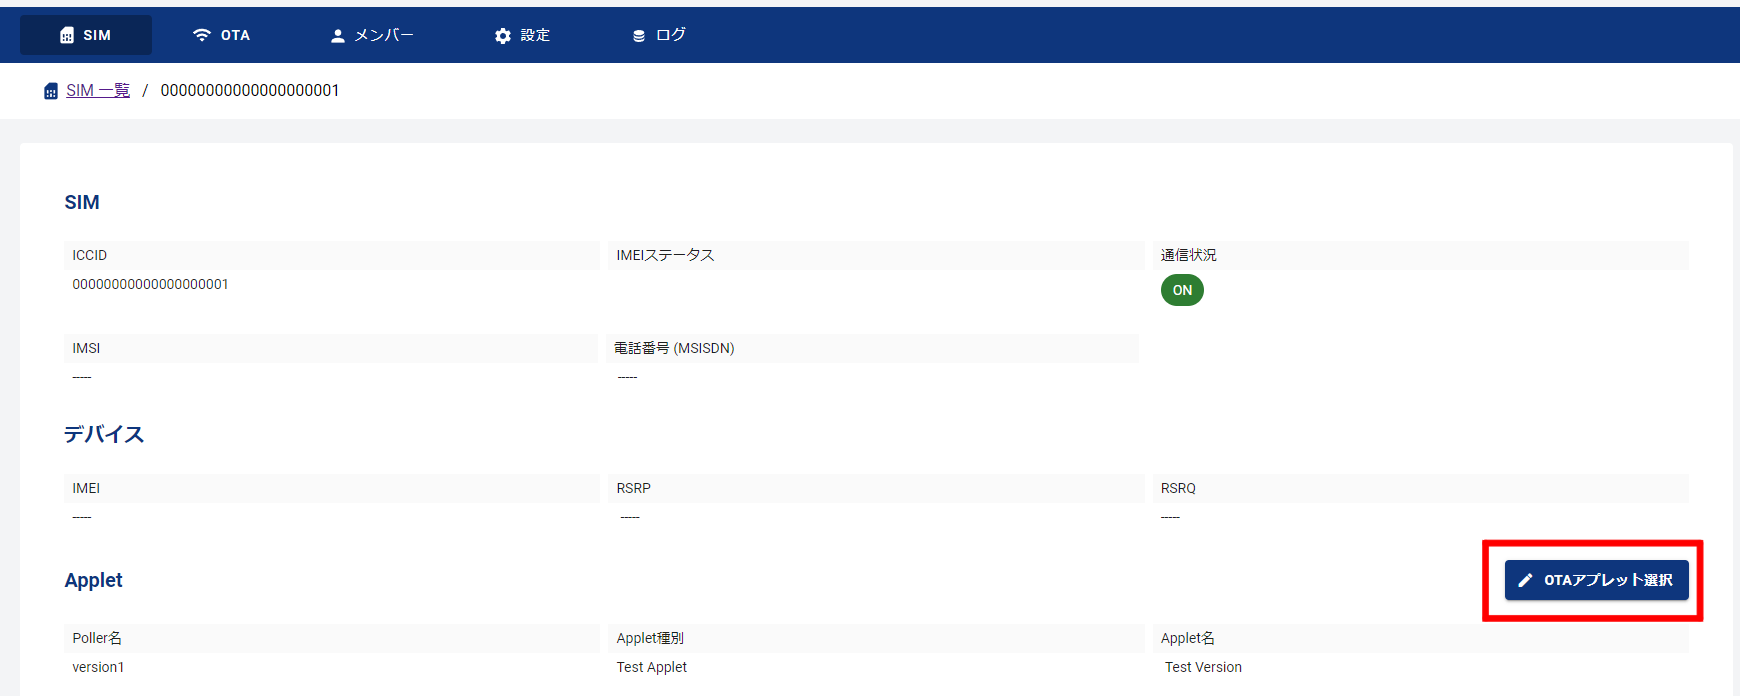Click the Test Applet value
Image resolution: width=1740 pixels, height=696 pixels.
tap(652, 667)
